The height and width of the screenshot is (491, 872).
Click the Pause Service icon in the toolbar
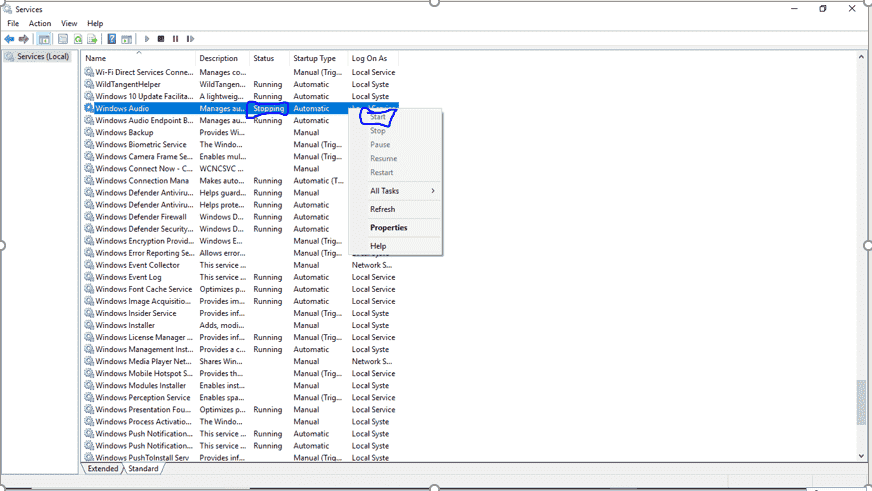tap(176, 39)
